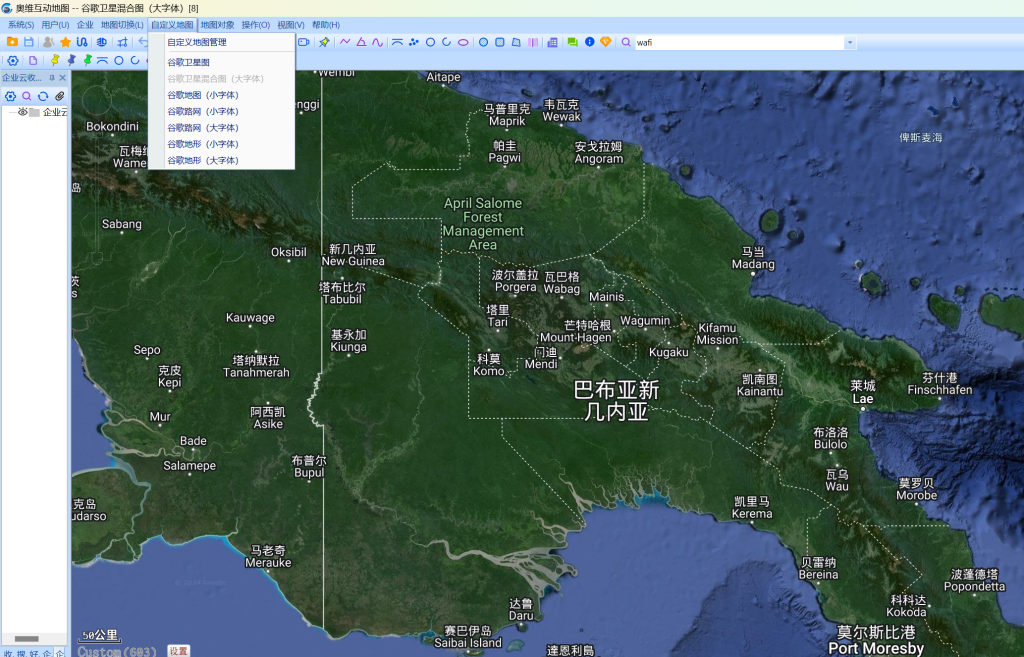1024x657 pixels.
Task: Toggle eye visibility of enterprise cloud folder
Action: click(x=22, y=112)
